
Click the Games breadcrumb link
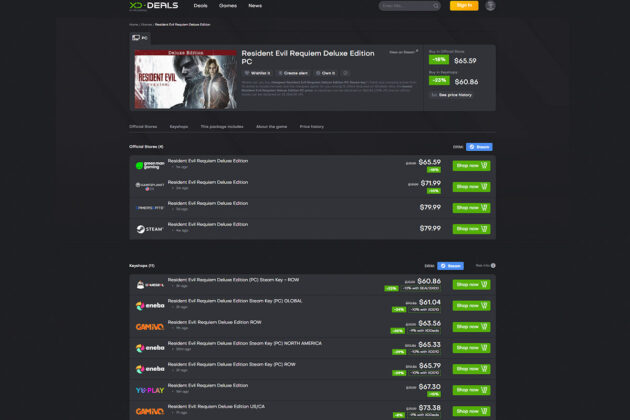pyautogui.click(x=147, y=25)
